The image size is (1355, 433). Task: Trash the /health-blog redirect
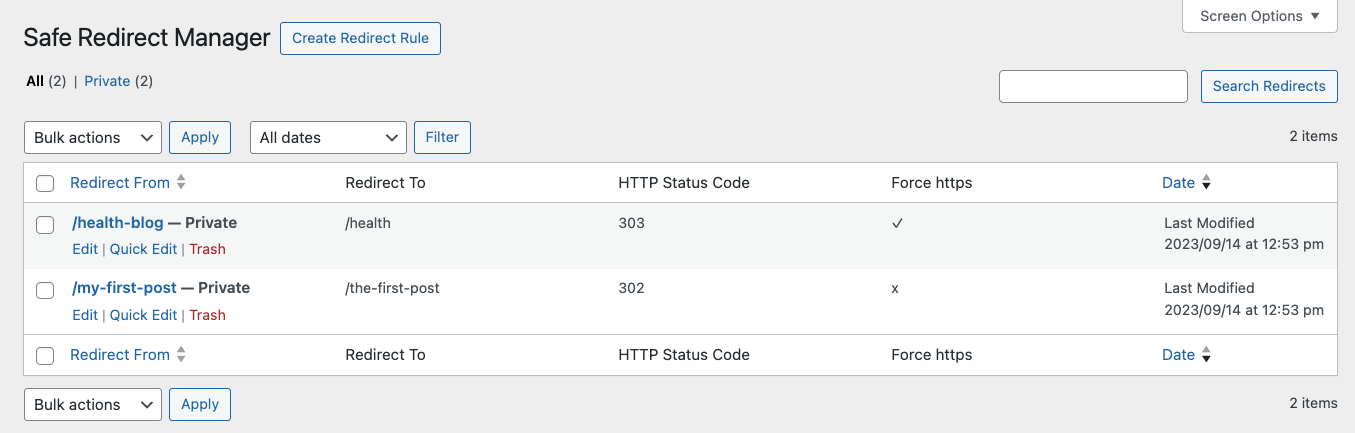pos(207,249)
